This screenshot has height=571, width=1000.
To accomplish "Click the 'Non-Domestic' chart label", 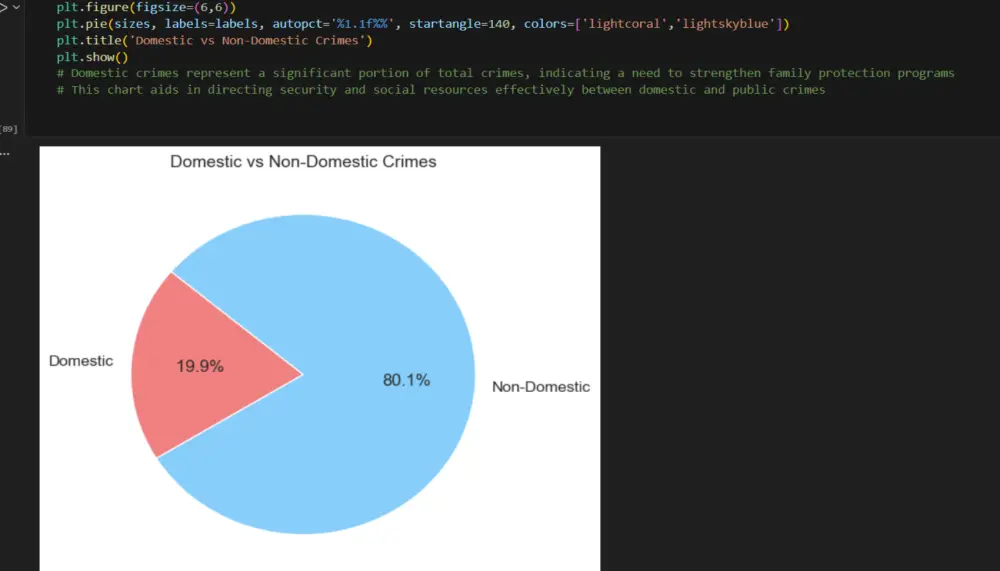I will tap(541, 387).
